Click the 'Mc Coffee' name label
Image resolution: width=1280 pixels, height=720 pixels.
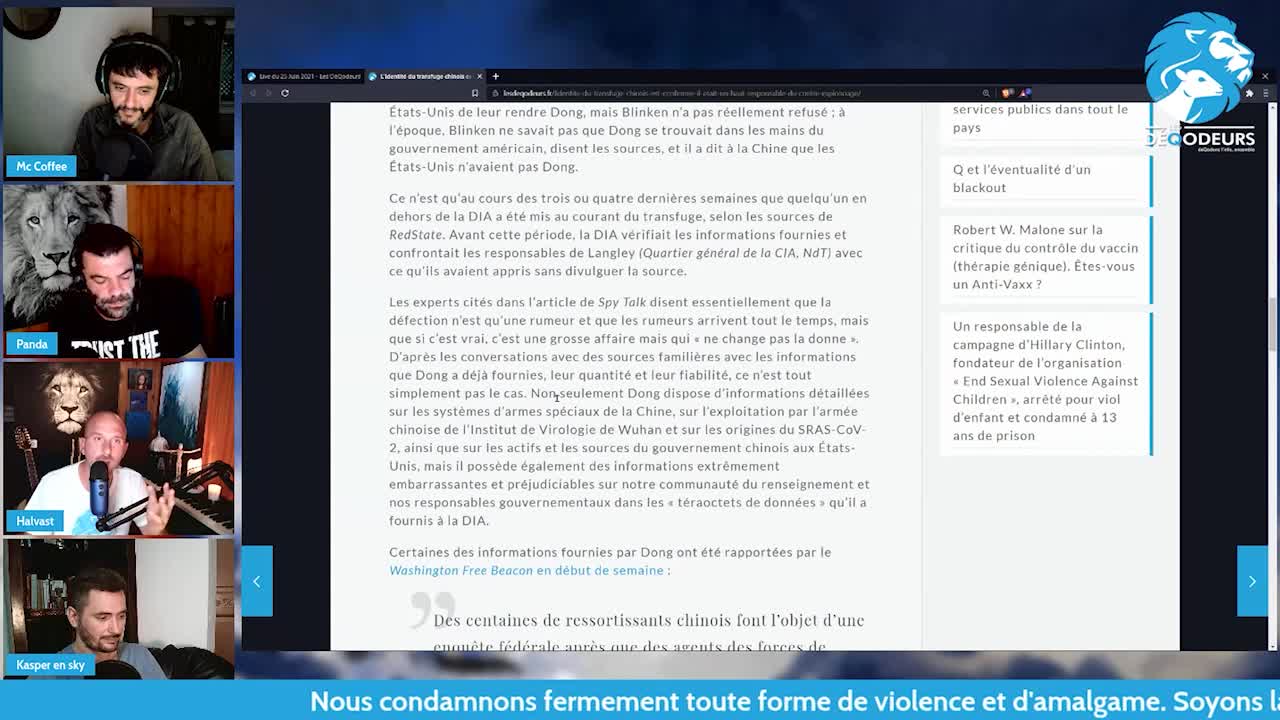(x=41, y=166)
